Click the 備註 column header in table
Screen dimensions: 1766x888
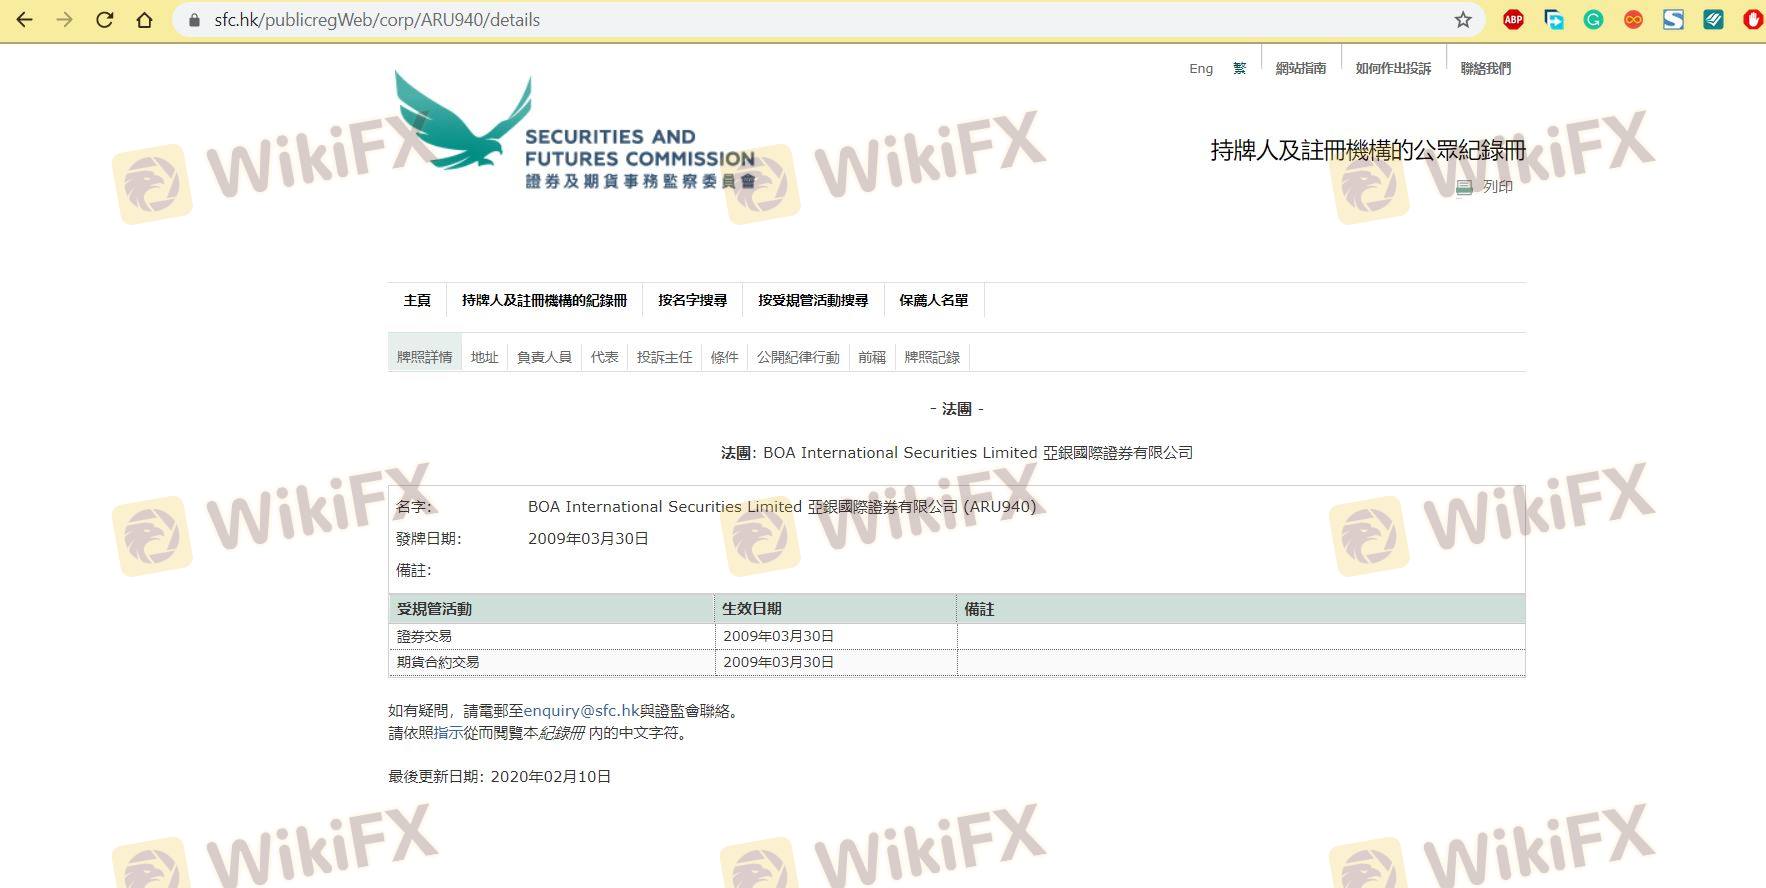pyautogui.click(x=1241, y=609)
